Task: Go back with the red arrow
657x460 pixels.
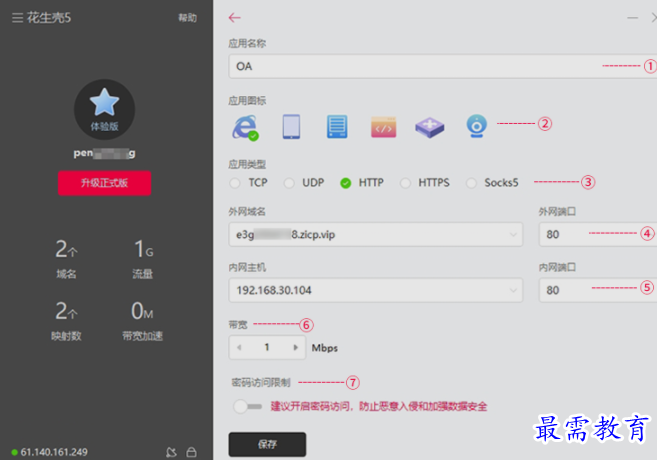Action: coord(235,18)
